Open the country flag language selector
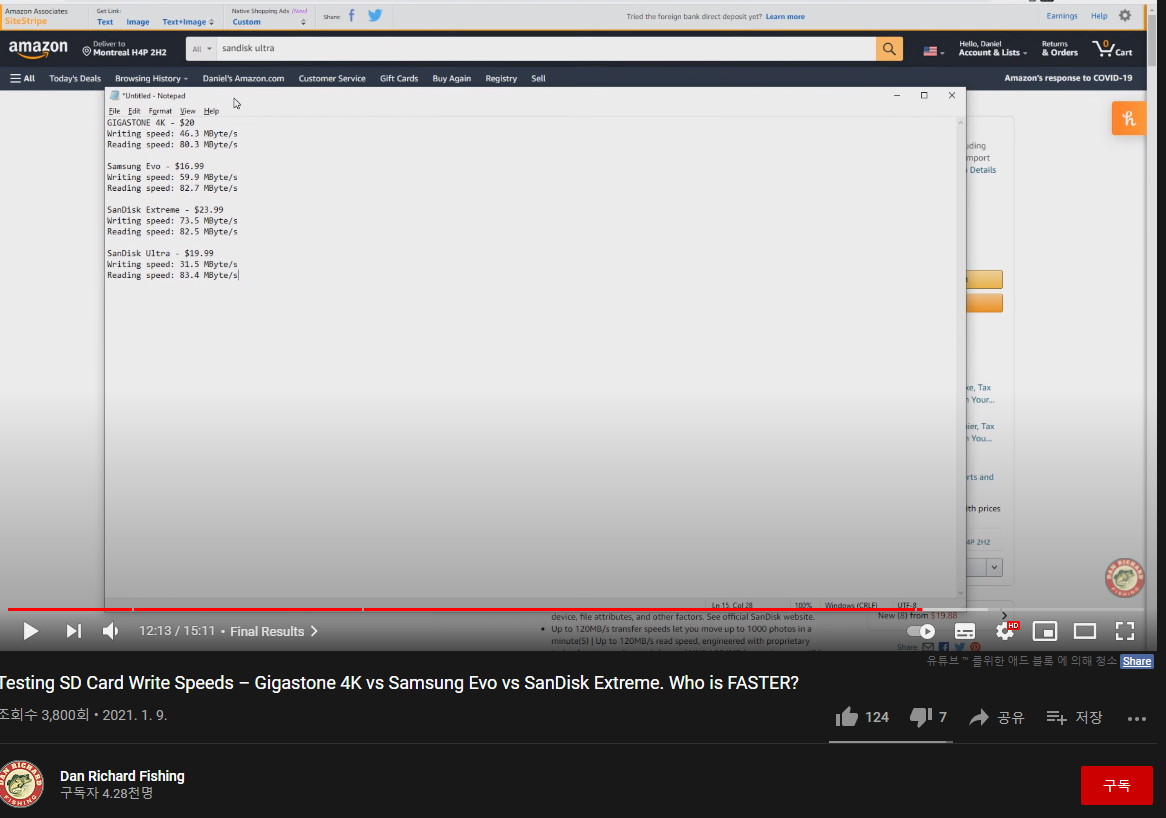1166x818 pixels. tap(933, 51)
